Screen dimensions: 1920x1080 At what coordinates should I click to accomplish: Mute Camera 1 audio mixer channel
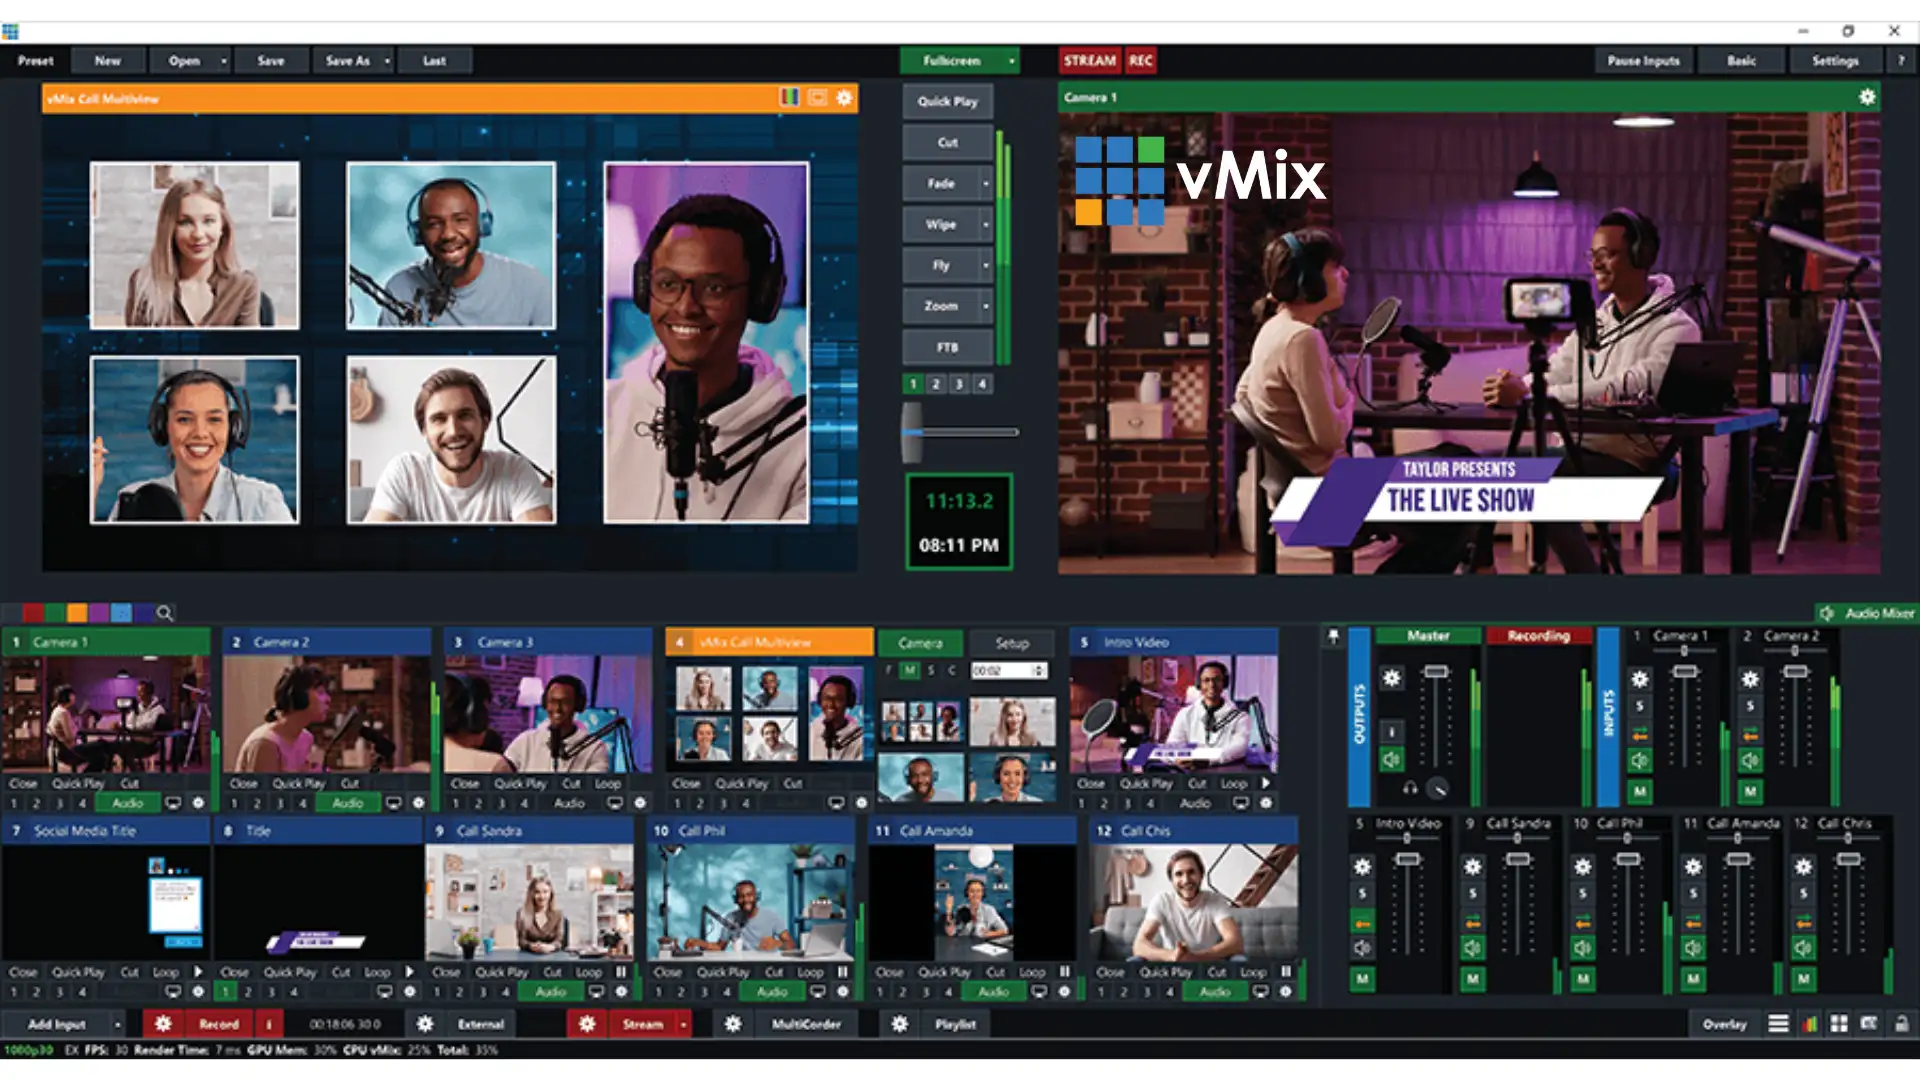tap(1640, 761)
